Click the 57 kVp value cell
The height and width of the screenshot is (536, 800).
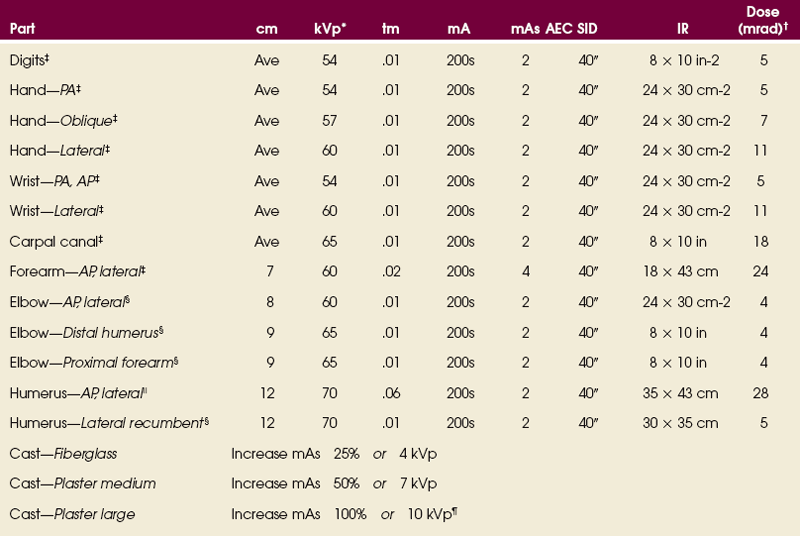(x=326, y=119)
